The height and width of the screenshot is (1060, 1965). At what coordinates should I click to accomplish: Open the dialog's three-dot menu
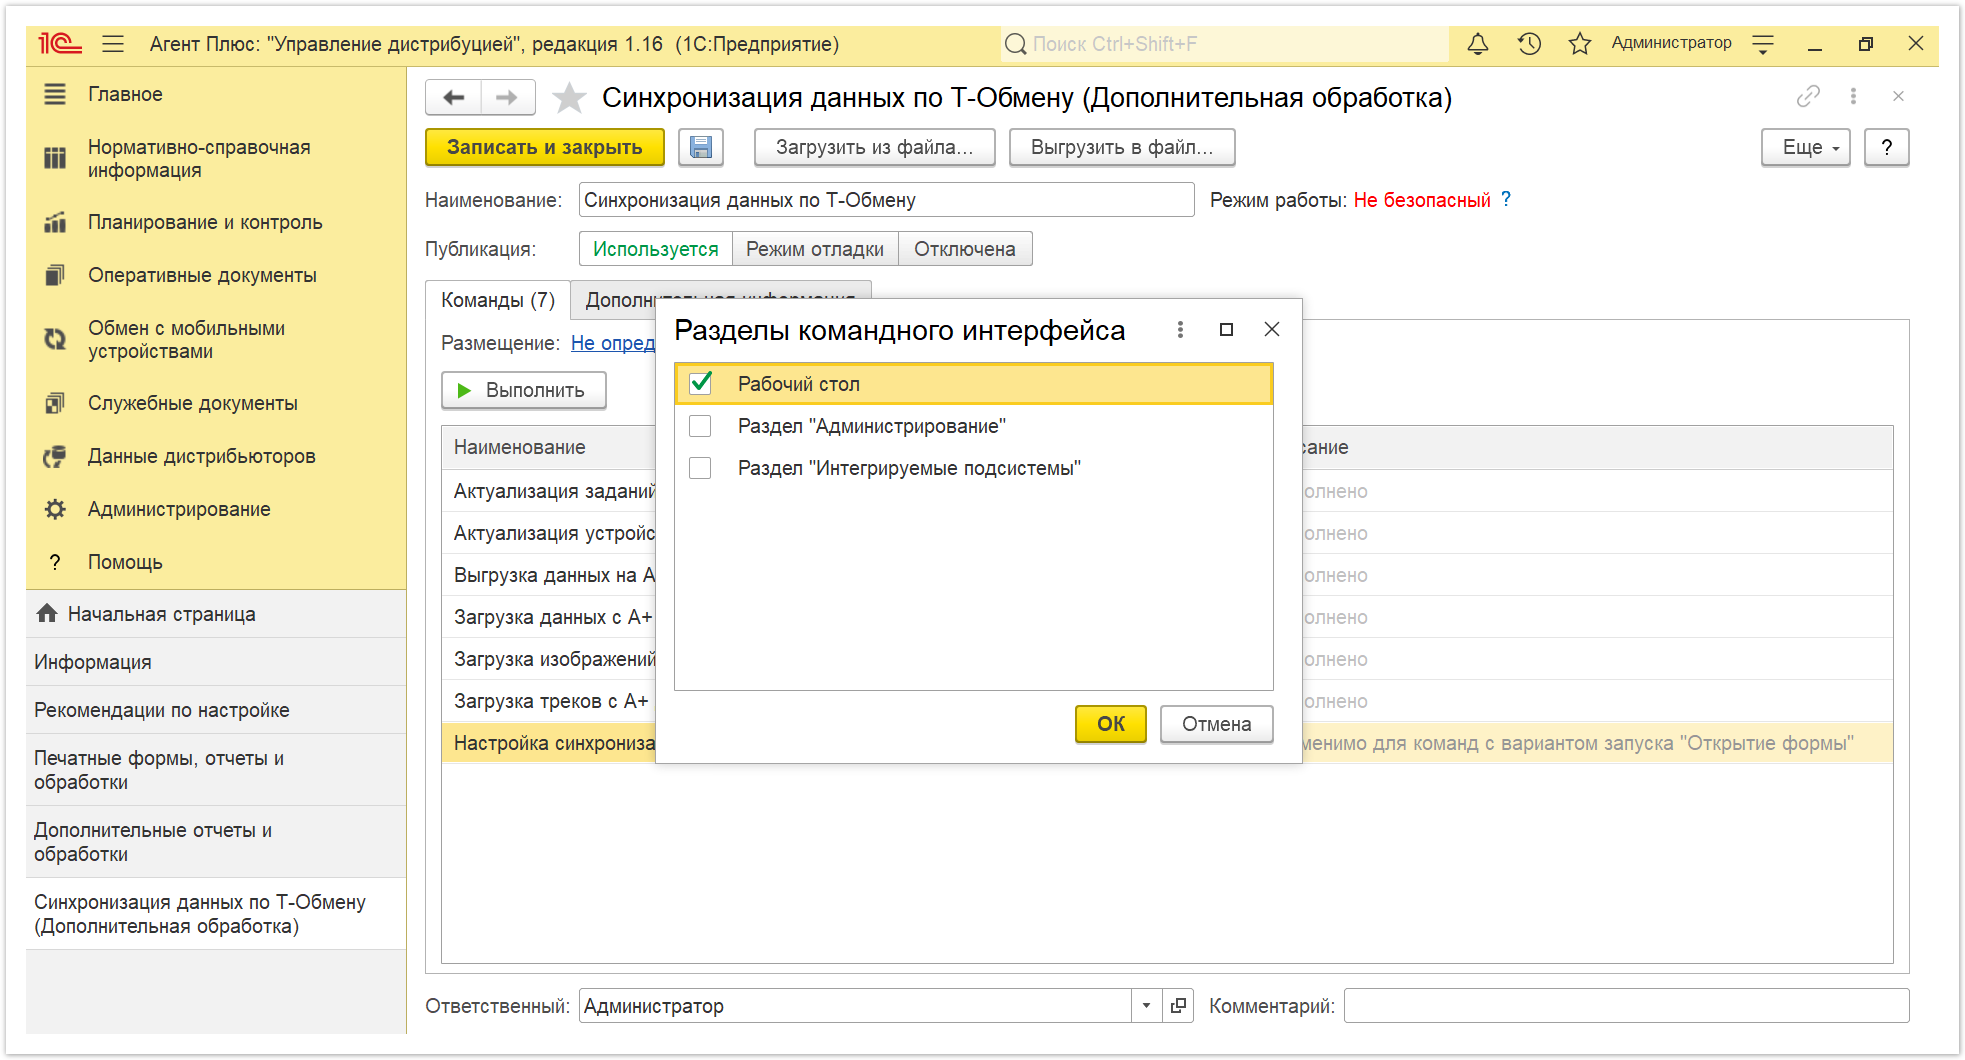click(x=1180, y=329)
